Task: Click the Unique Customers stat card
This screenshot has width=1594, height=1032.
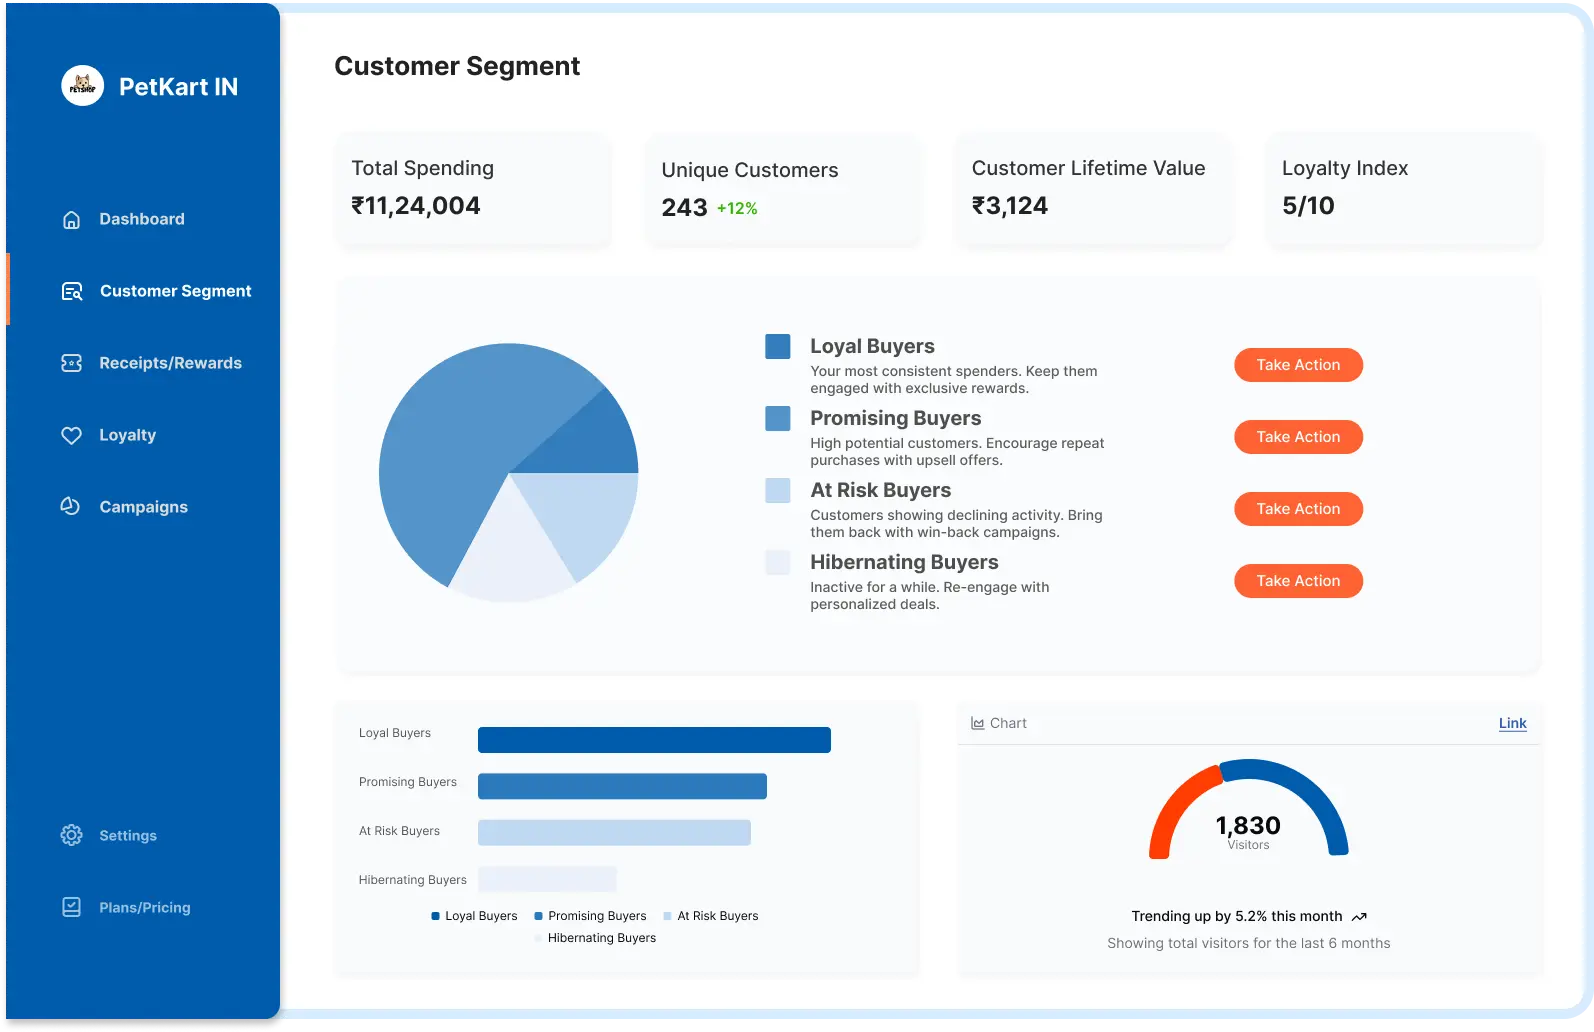Action: click(783, 190)
